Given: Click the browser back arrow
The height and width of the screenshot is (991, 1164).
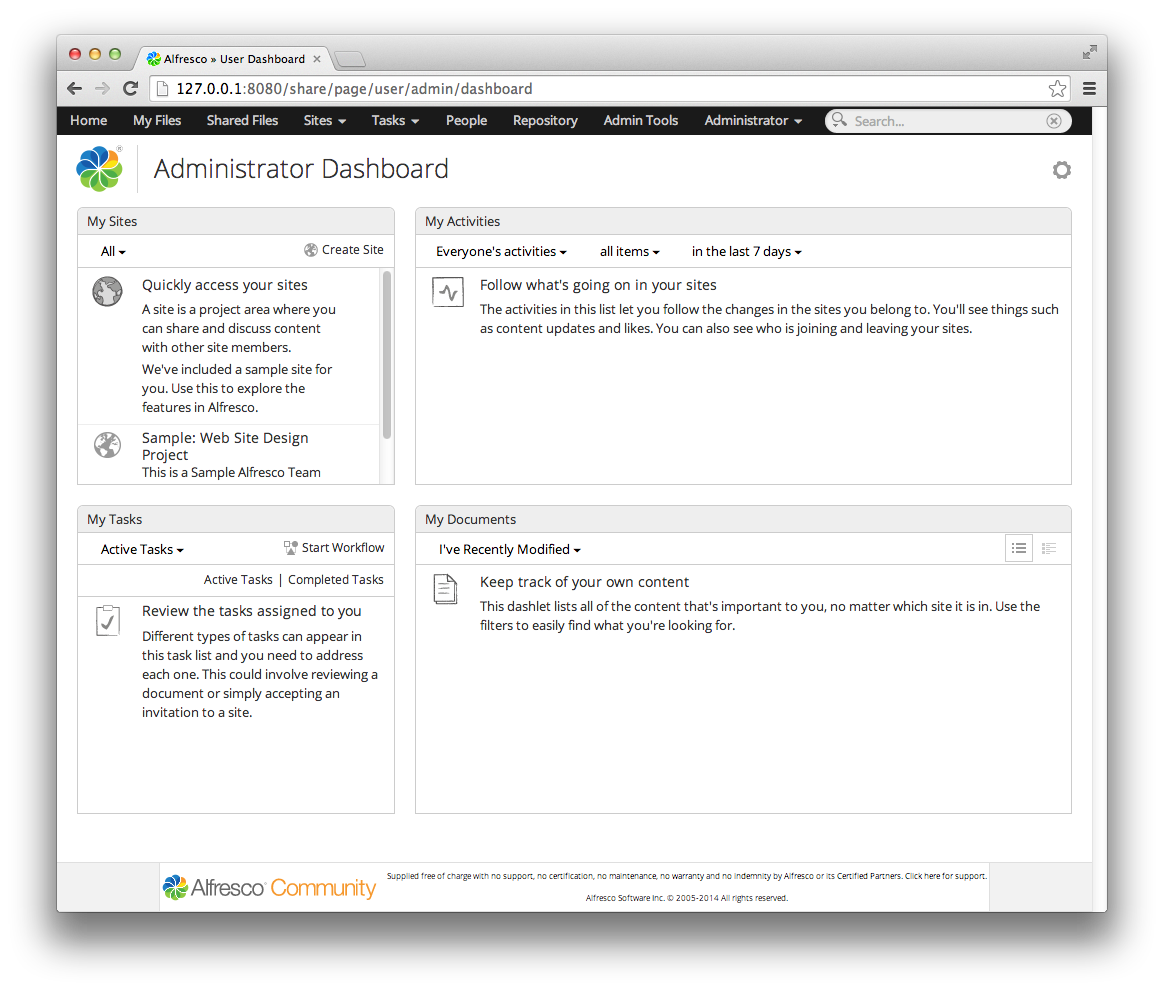Looking at the screenshot, I should pos(74,89).
